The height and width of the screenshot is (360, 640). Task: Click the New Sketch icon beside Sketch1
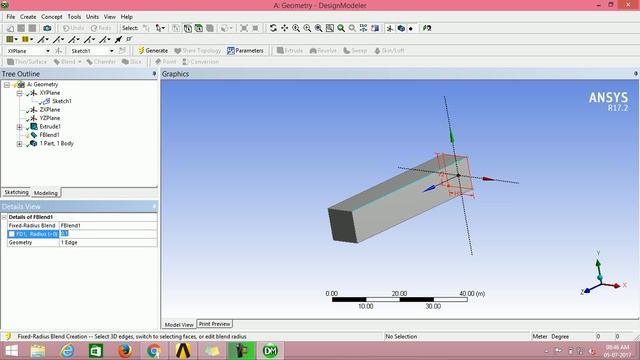122,51
